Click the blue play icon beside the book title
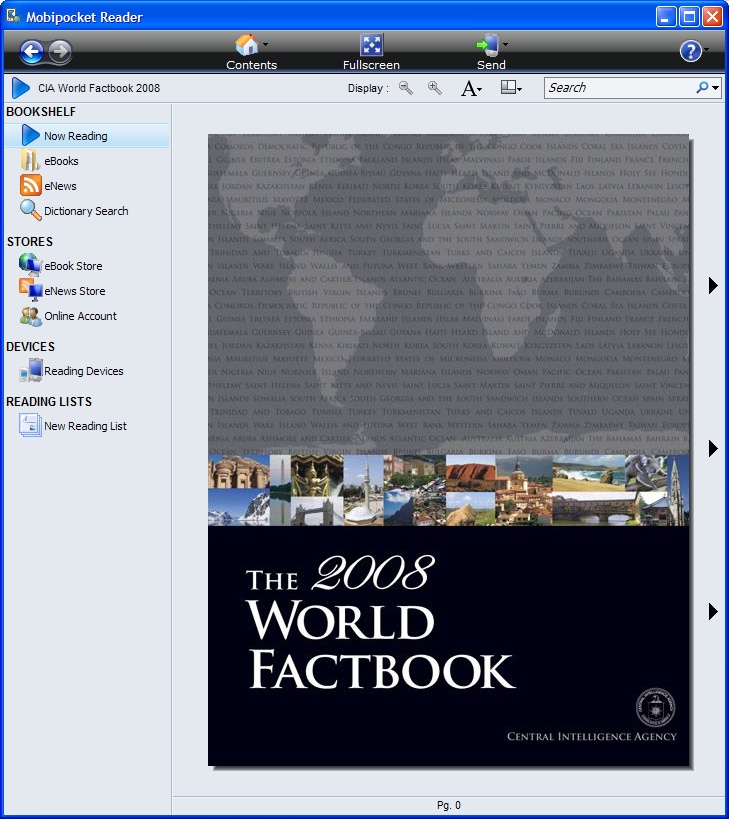 coord(20,88)
